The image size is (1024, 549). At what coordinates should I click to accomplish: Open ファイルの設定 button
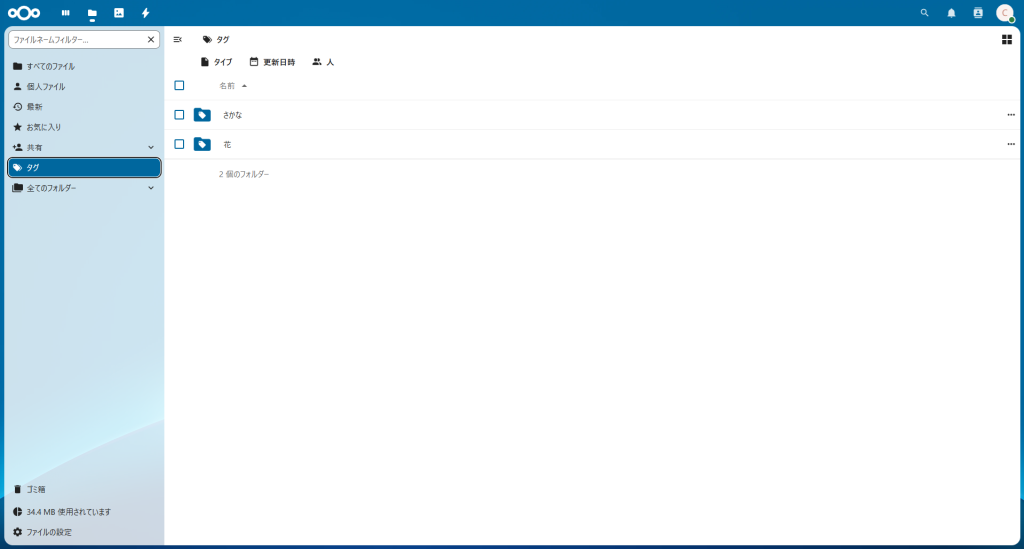(48, 532)
